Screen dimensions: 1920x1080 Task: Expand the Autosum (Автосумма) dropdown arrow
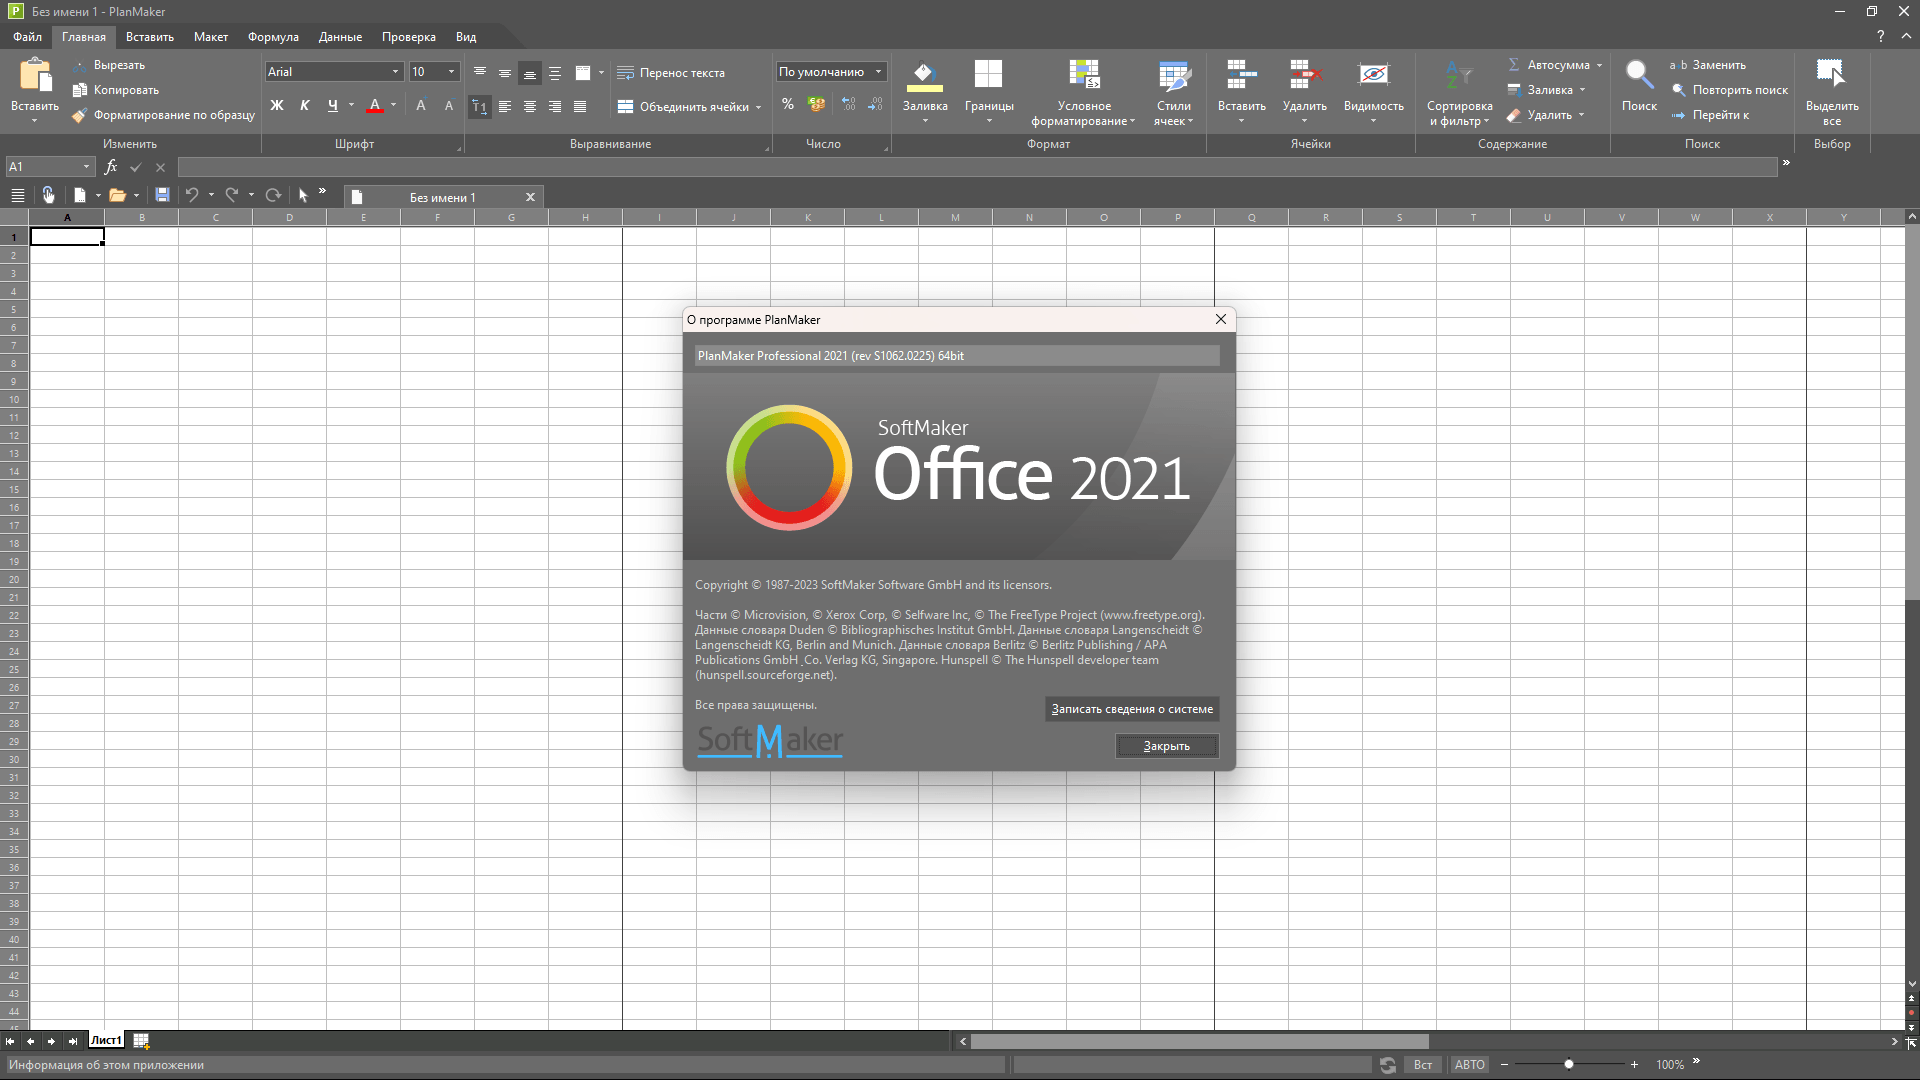click(1599, 65)
